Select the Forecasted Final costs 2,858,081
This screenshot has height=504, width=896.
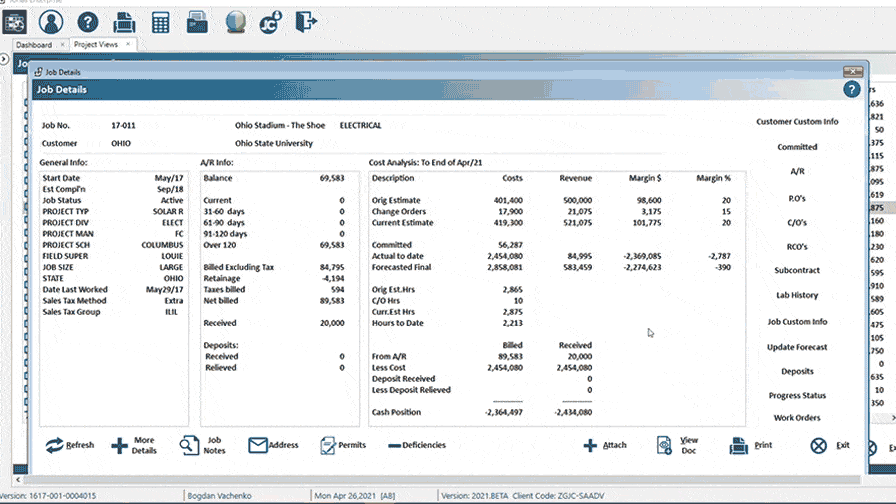[505, 267]
